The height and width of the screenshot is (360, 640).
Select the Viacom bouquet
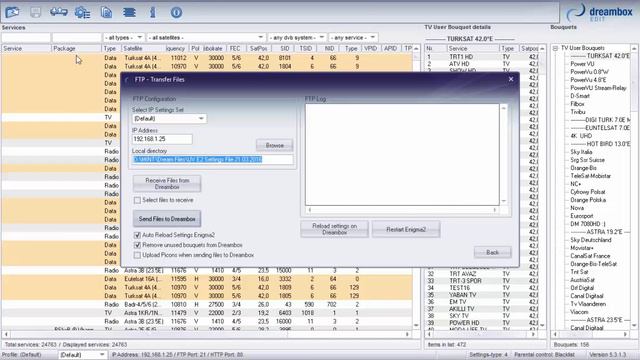click(x=579, y=312)
